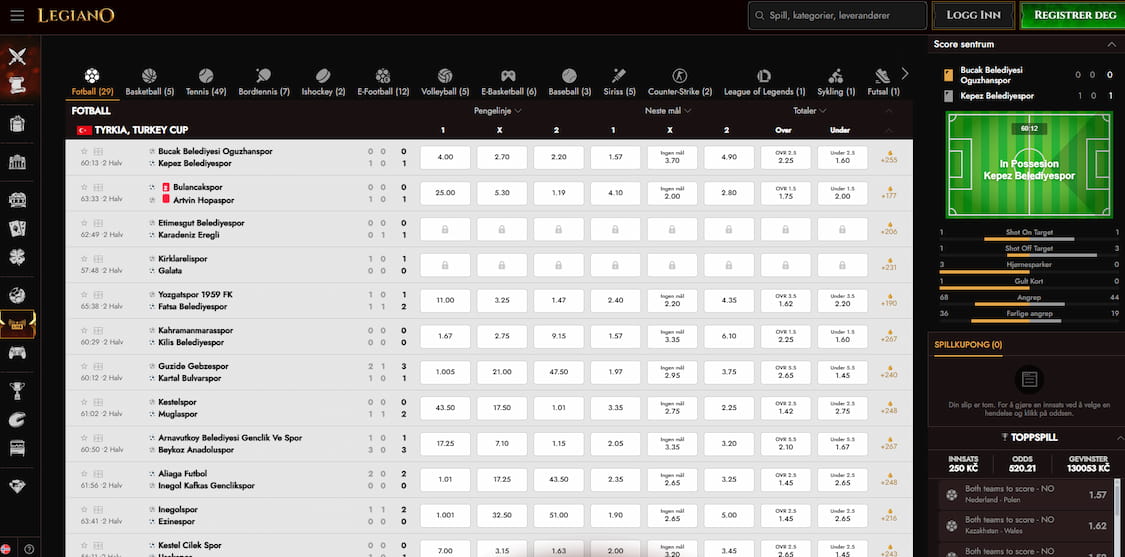Open help question mark icon
This screenshot has width=1125, height=557.
point(29,549)
